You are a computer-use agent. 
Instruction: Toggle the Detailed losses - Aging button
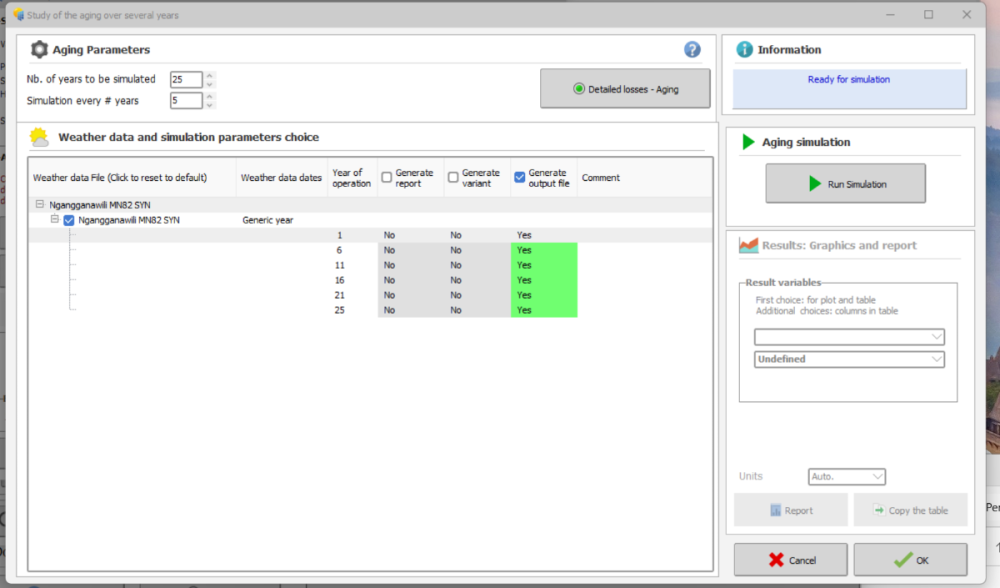pos(625,89)
